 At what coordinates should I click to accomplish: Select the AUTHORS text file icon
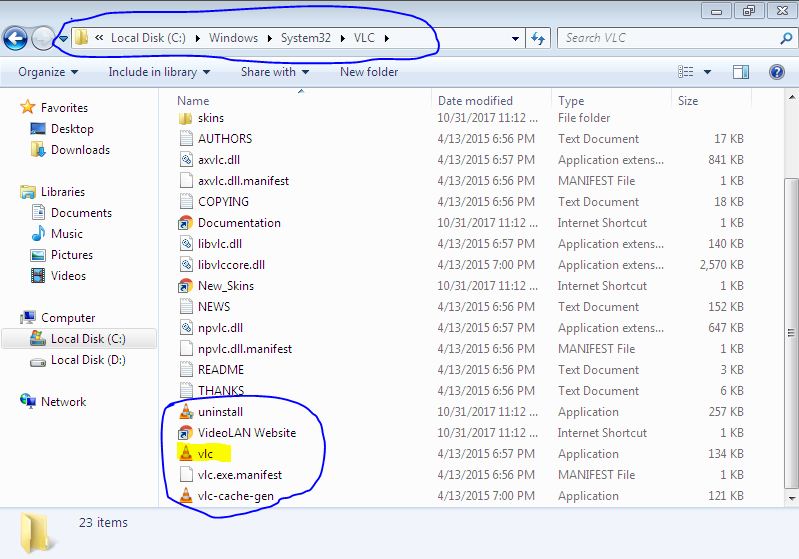click(186, 139)
